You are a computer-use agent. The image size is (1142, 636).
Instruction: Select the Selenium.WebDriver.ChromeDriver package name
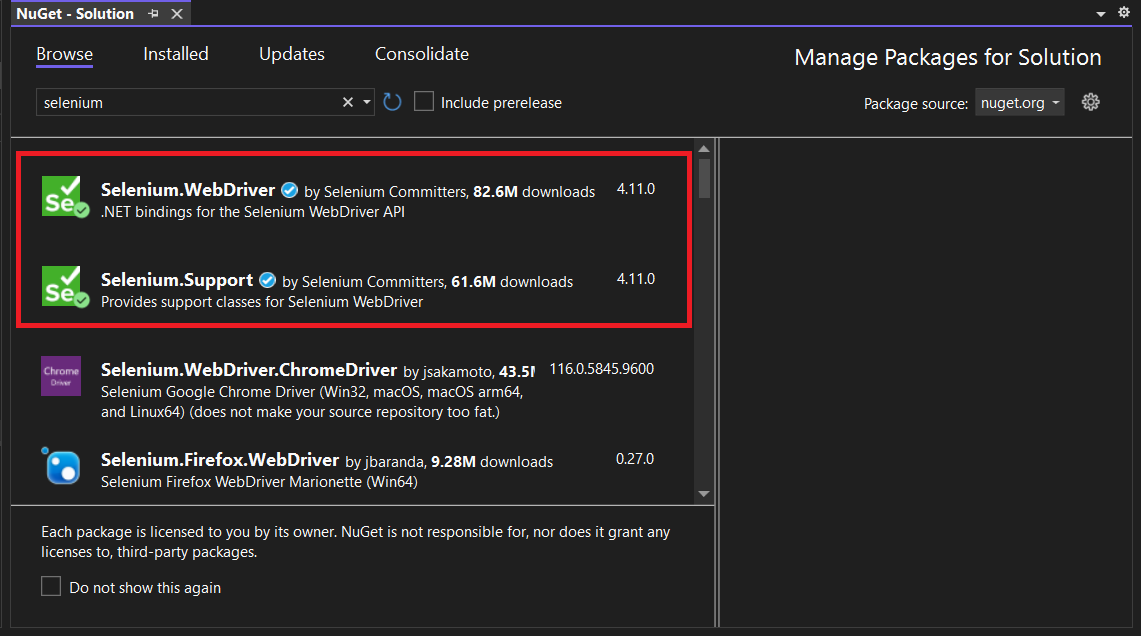[249, 370]
